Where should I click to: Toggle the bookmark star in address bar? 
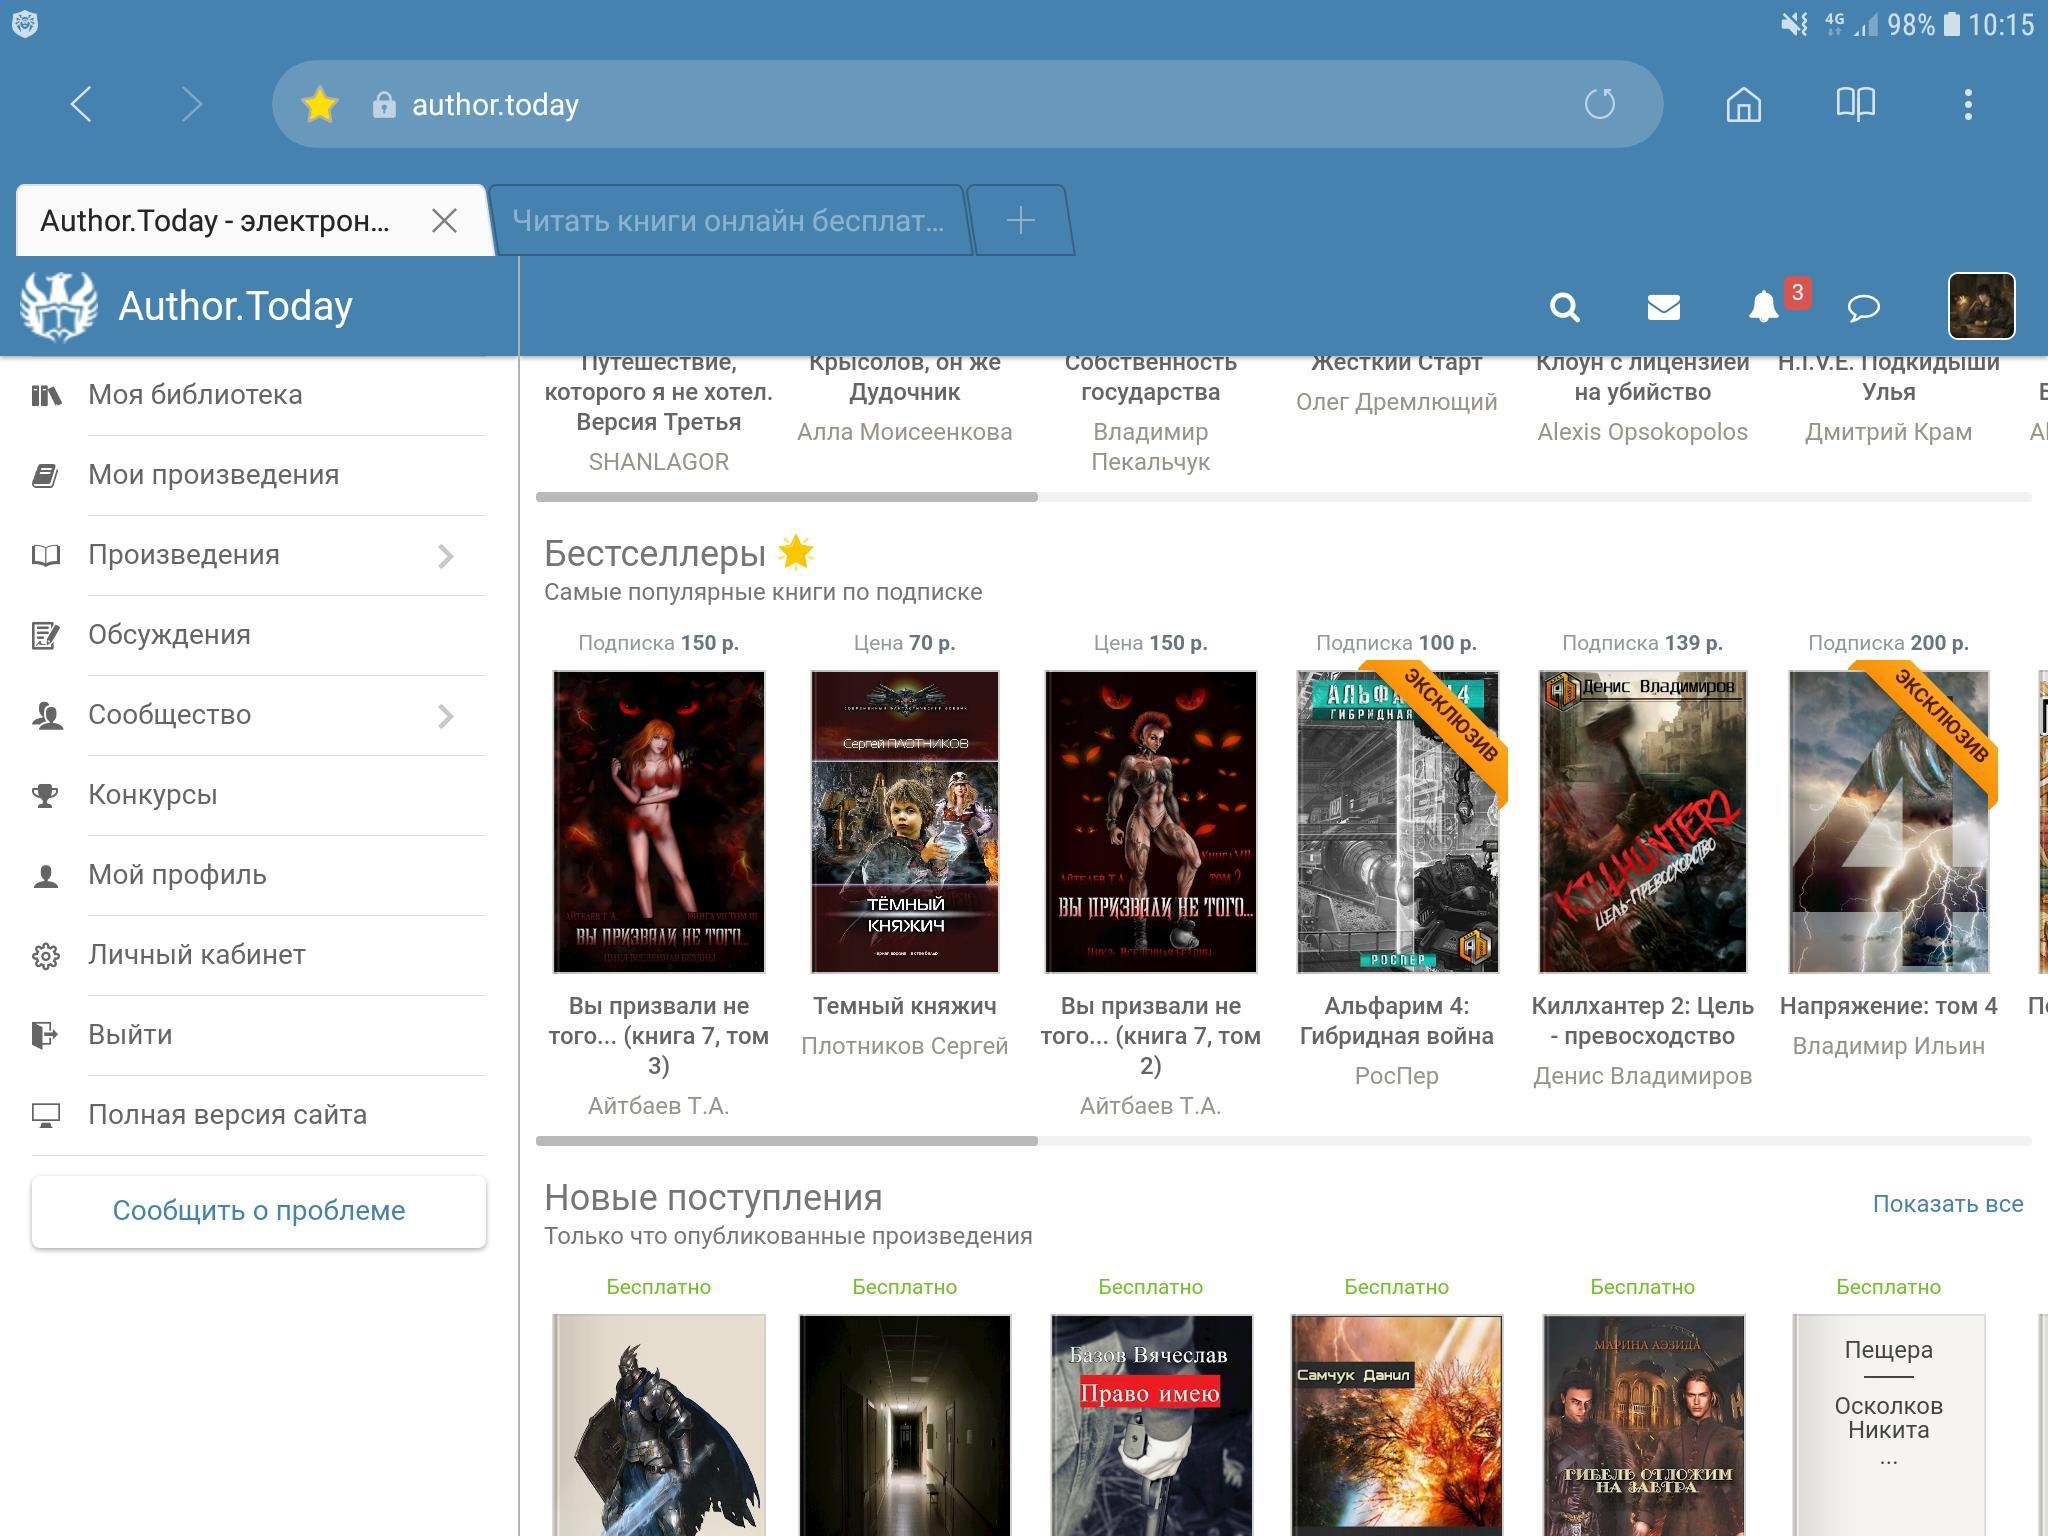[x=320, y=105]
